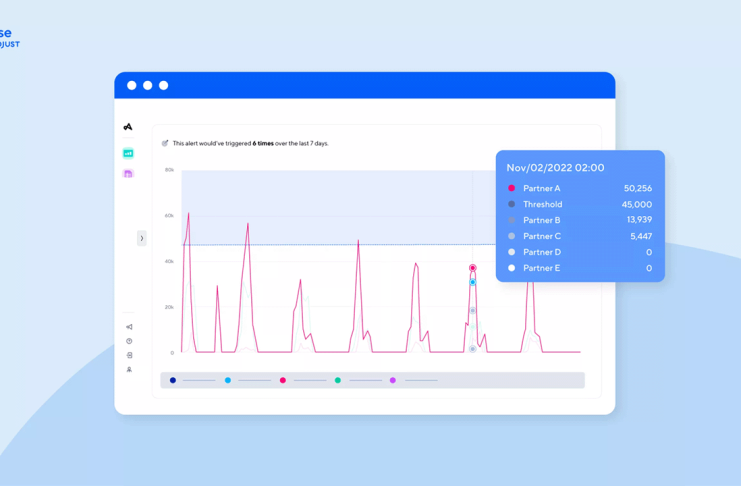Click the alert icon beside trigger message

pyautogui.click(x=165, y=143)
